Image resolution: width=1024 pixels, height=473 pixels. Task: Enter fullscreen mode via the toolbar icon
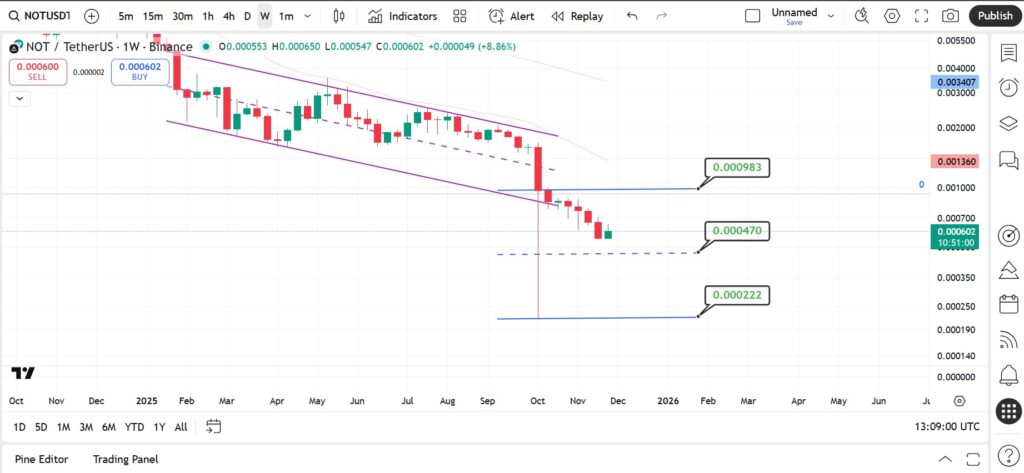click(x=921, y=16)
